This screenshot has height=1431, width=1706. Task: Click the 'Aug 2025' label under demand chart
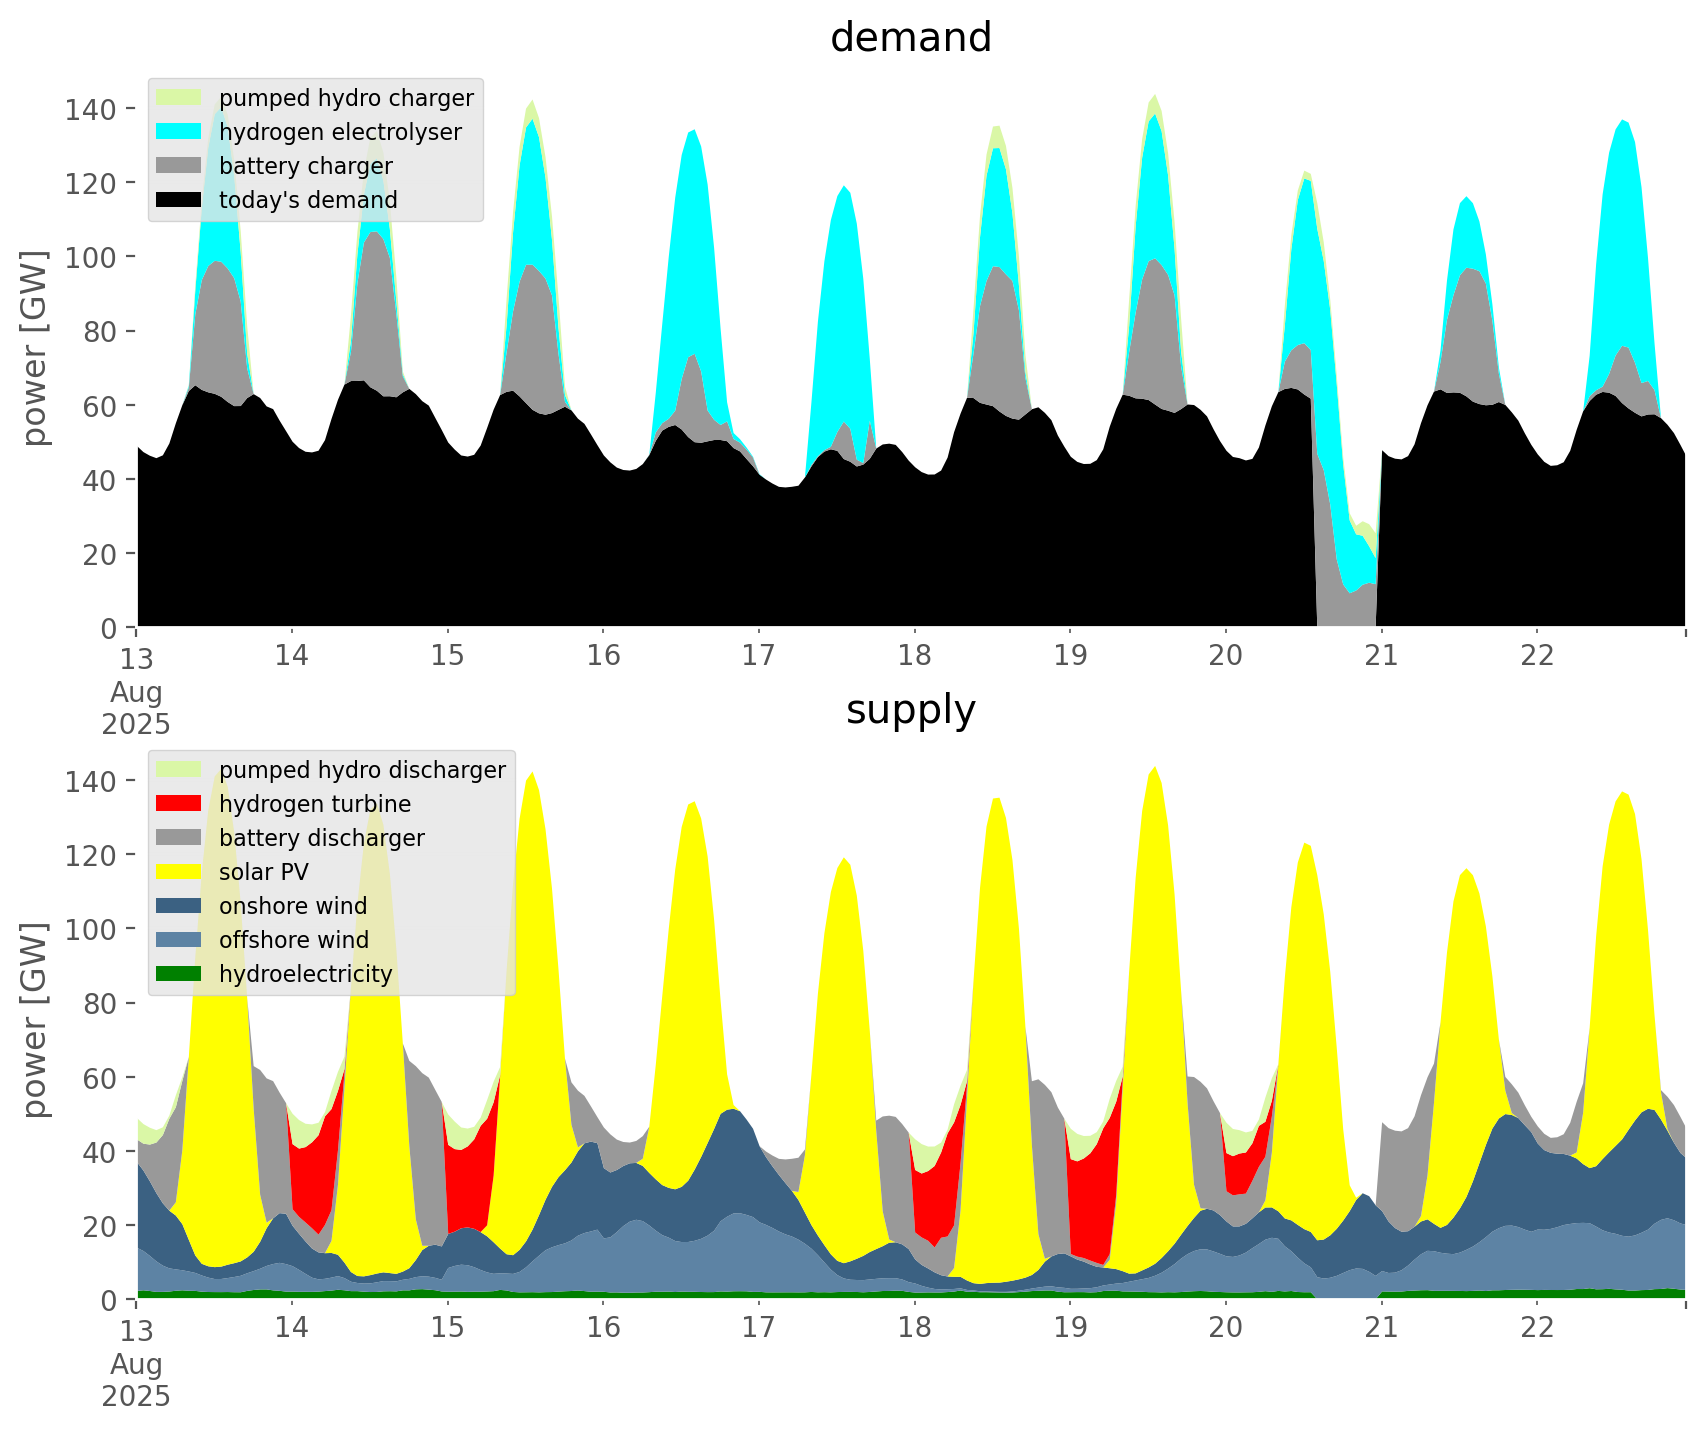[136, 708]
